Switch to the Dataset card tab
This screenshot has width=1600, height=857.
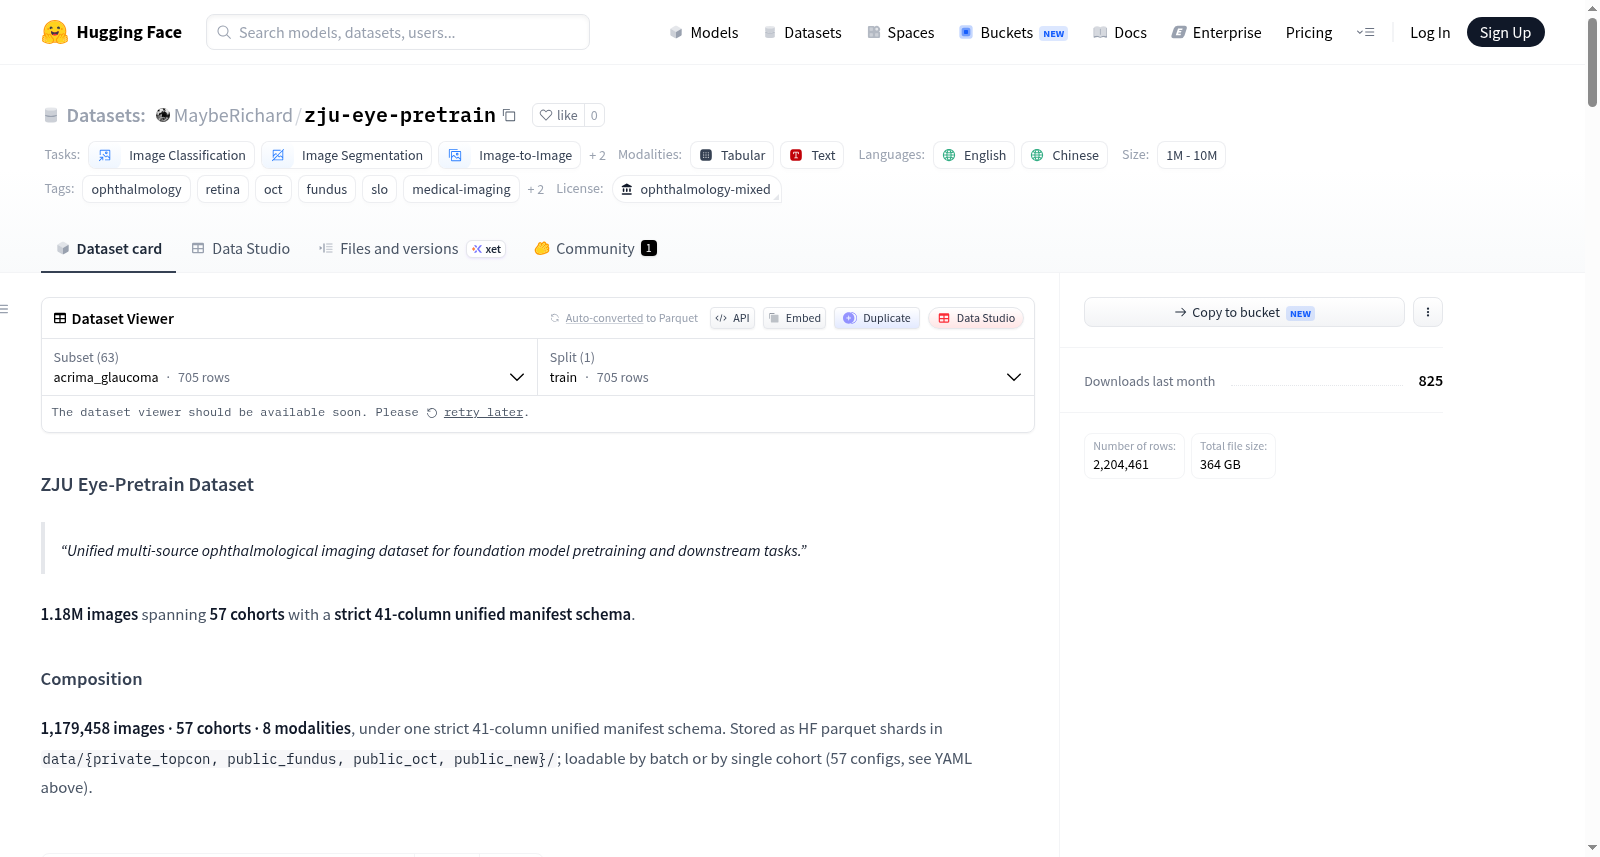[x=109, y=249]
